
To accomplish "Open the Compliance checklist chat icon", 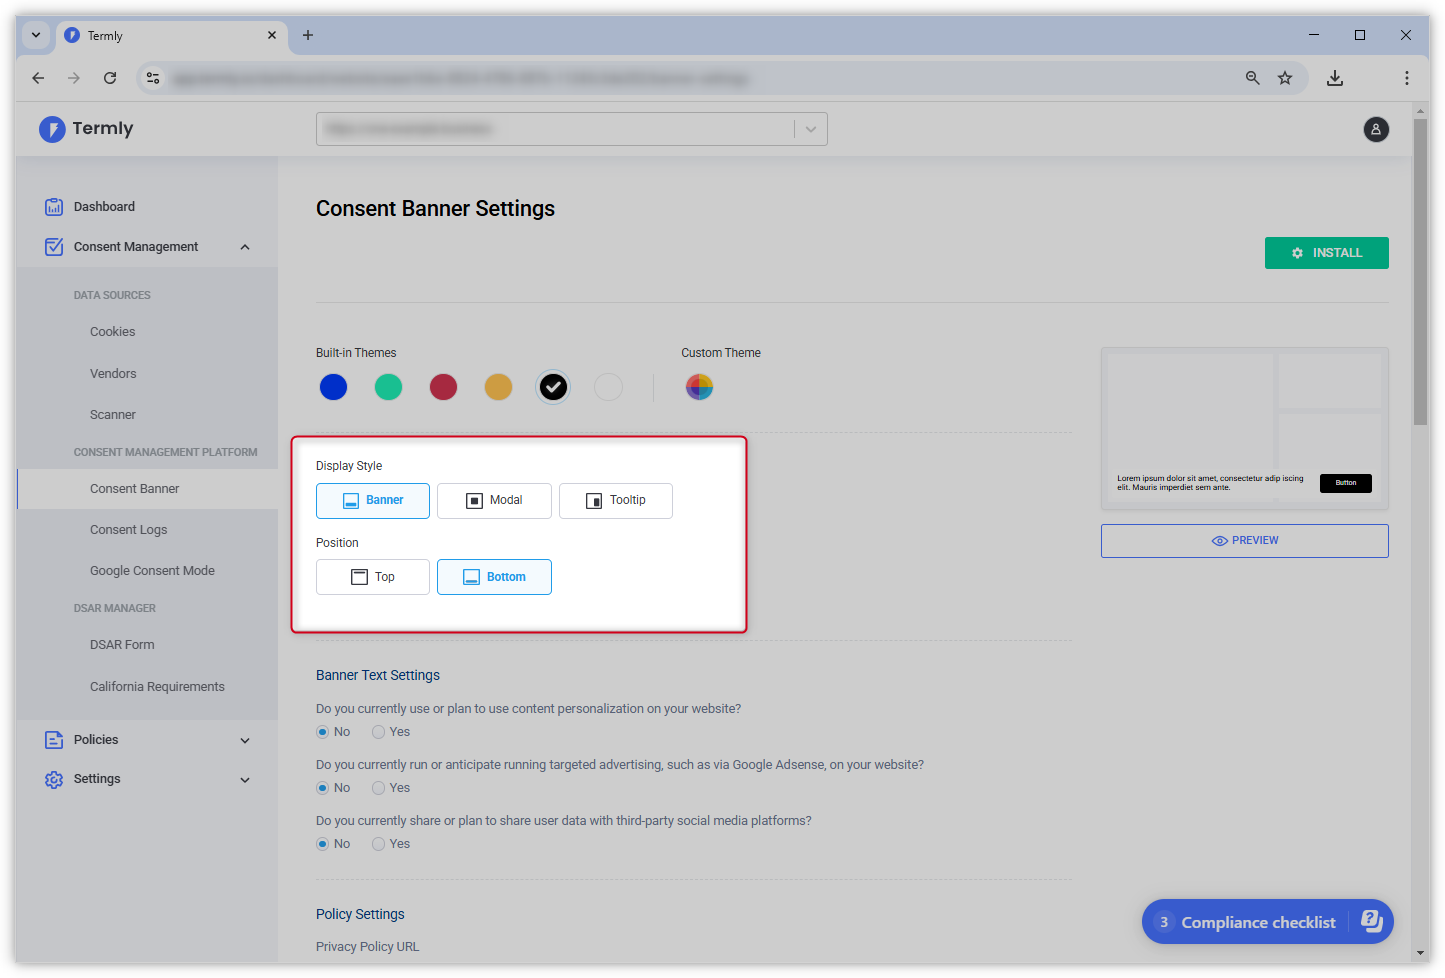I will [1371, 921].
